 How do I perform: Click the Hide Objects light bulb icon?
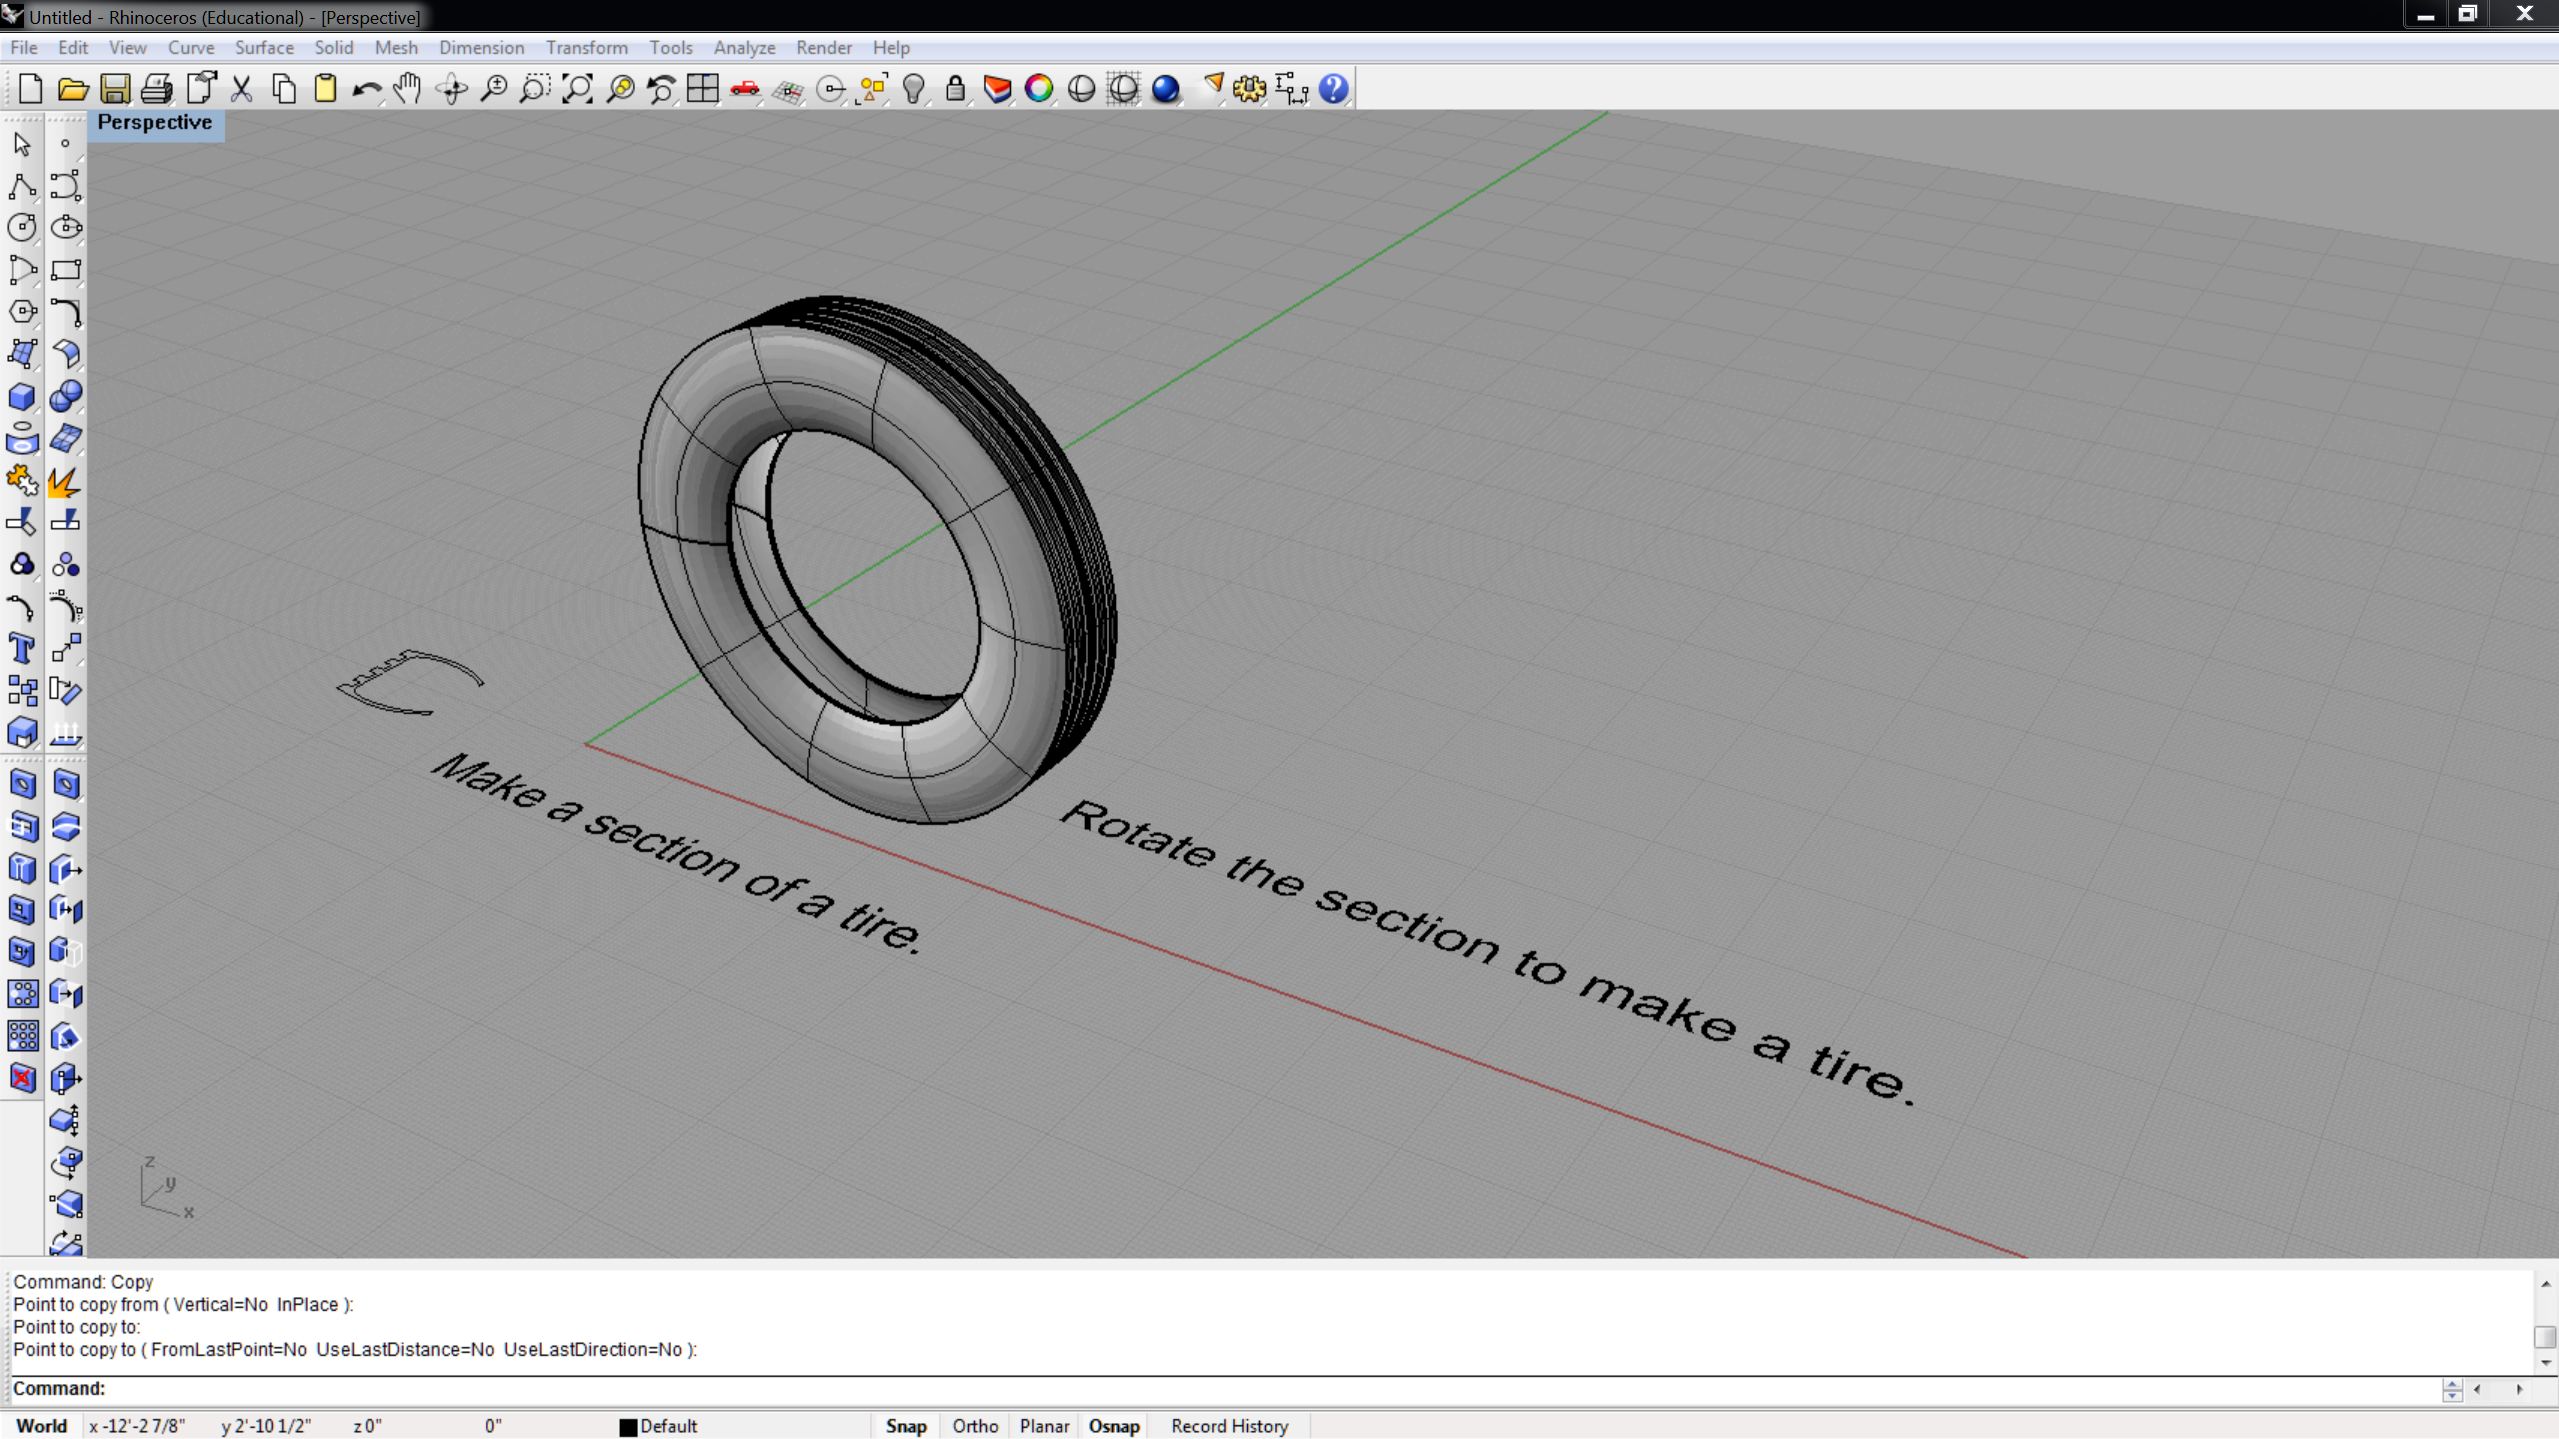click(913, 89)
